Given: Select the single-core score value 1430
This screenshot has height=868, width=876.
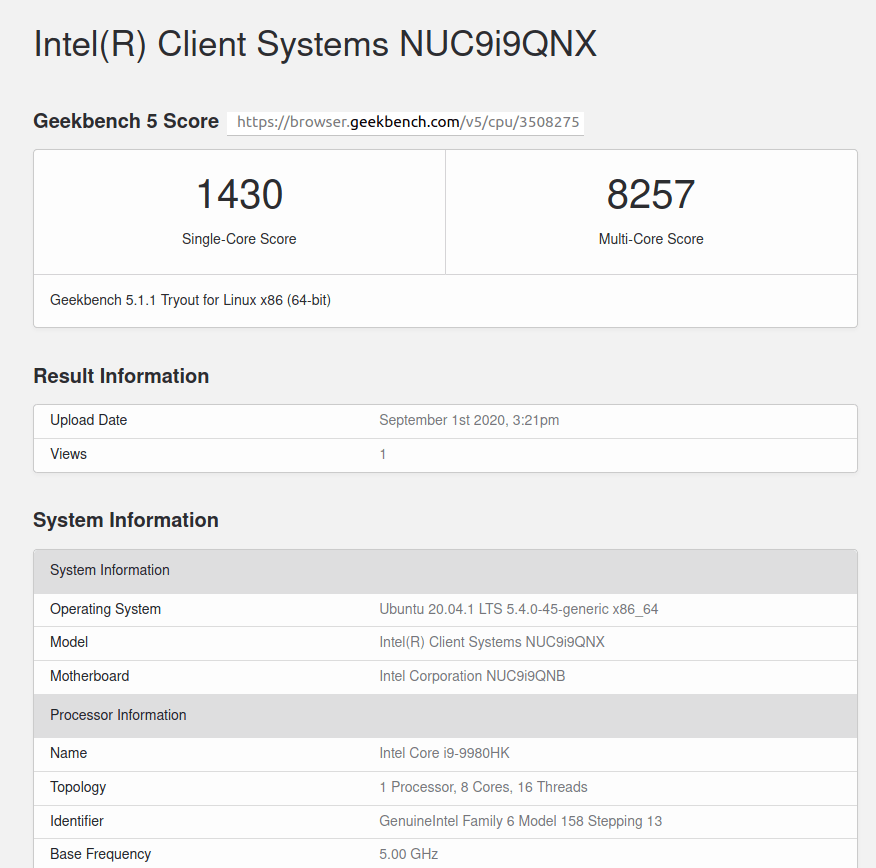Looking at the screenshot, I should pyautogui.click(x=239, y=194).
